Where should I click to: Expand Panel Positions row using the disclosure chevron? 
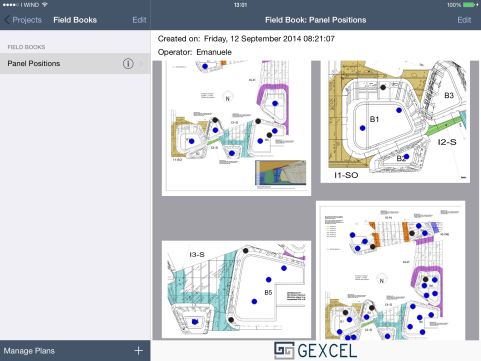pos(141,63)
